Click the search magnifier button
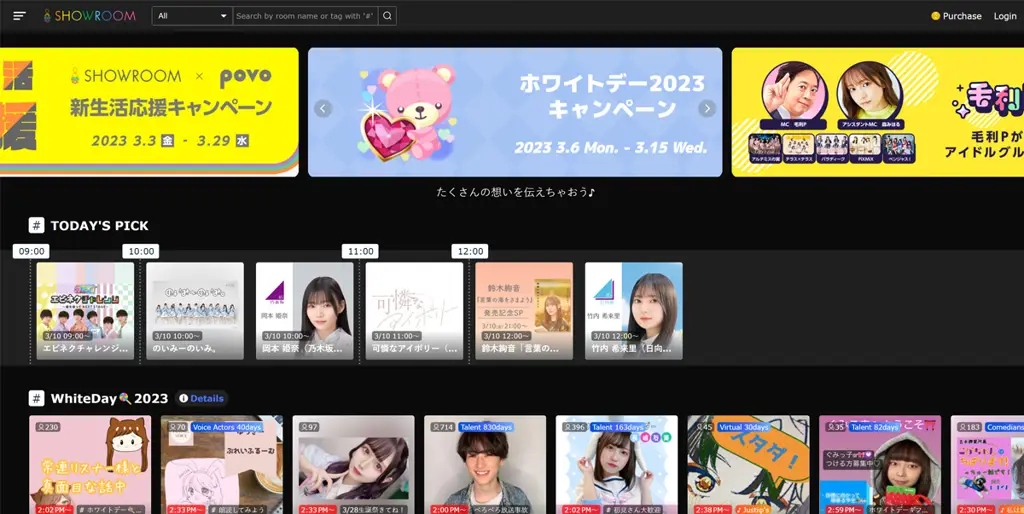The image size is (1024, 514). pos(387,16)
